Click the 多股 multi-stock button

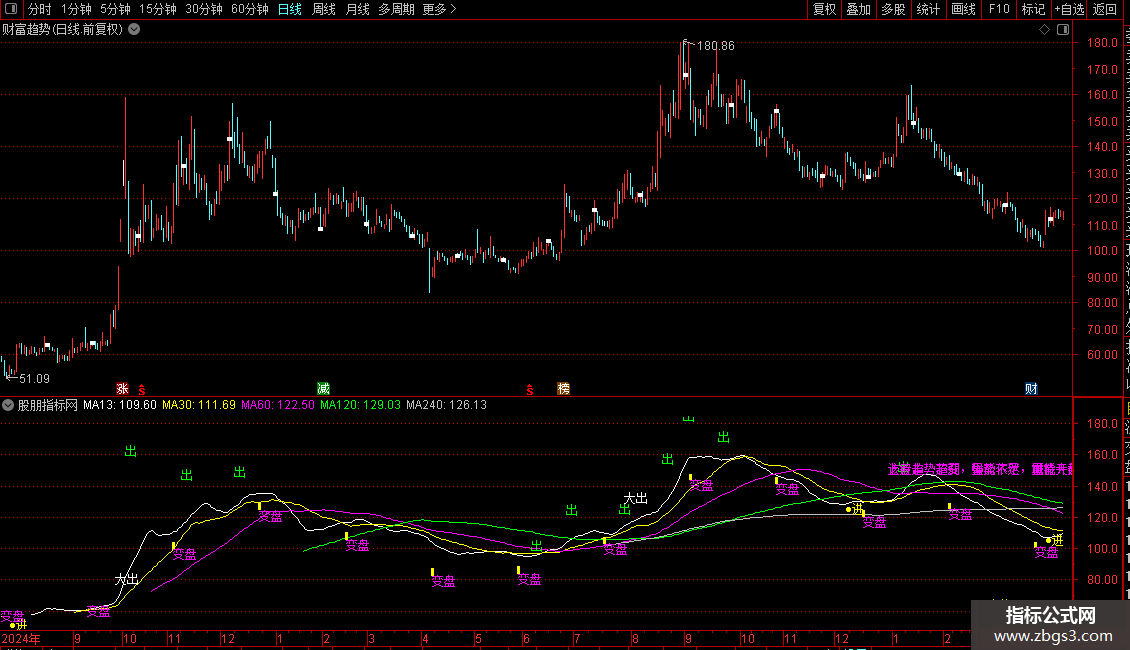[893, 9]
